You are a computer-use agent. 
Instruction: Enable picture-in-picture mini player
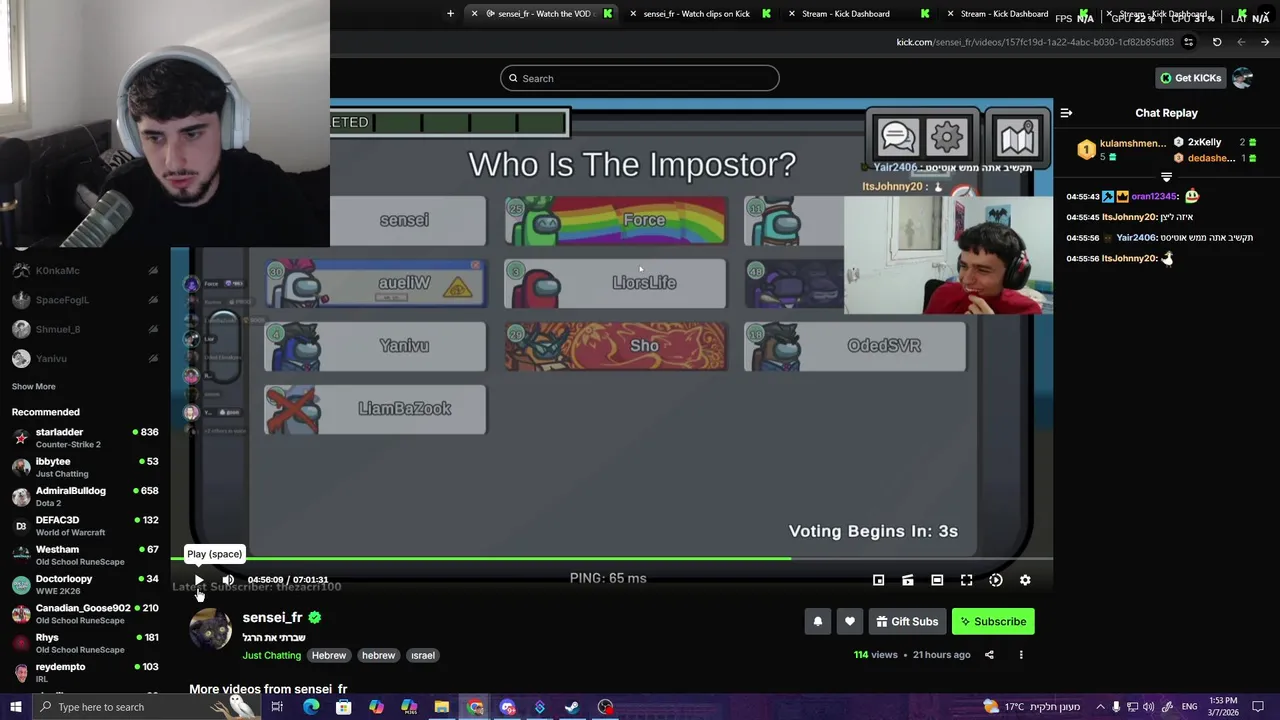tap(878, 580)
